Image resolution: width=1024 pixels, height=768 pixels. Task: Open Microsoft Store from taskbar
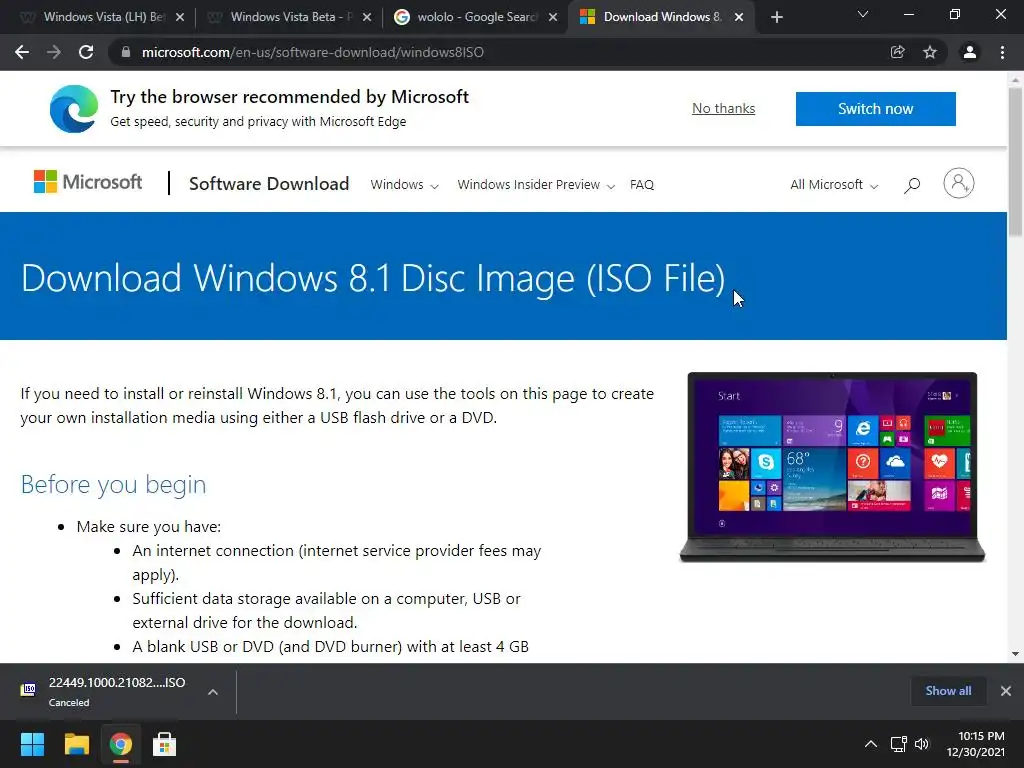[x=164, y=744]
